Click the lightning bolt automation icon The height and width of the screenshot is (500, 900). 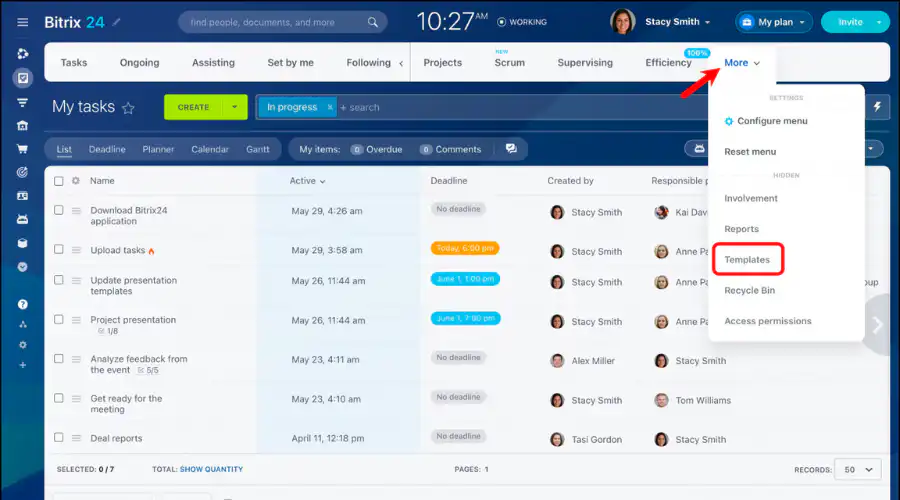coord(877,107)
